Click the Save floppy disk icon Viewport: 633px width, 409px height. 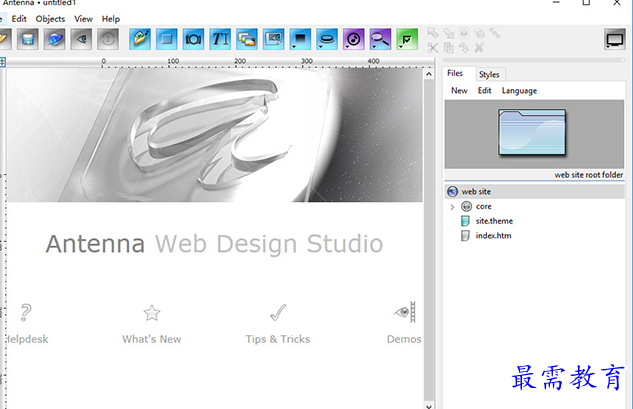(27, 39)
